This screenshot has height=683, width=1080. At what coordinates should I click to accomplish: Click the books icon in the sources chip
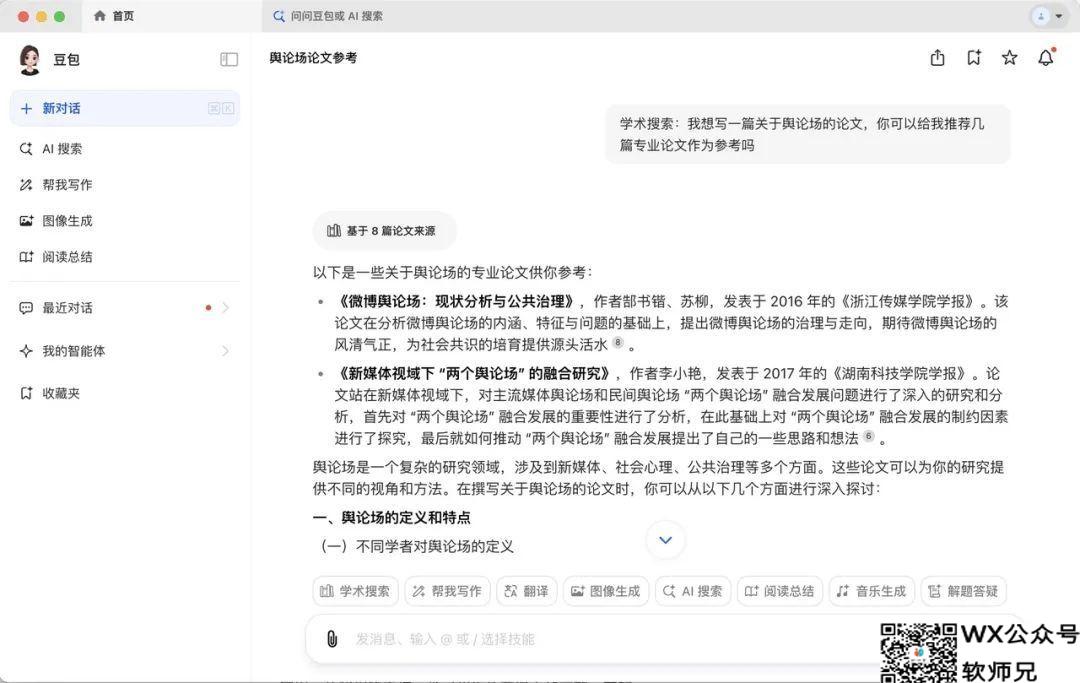pos(334,231)
